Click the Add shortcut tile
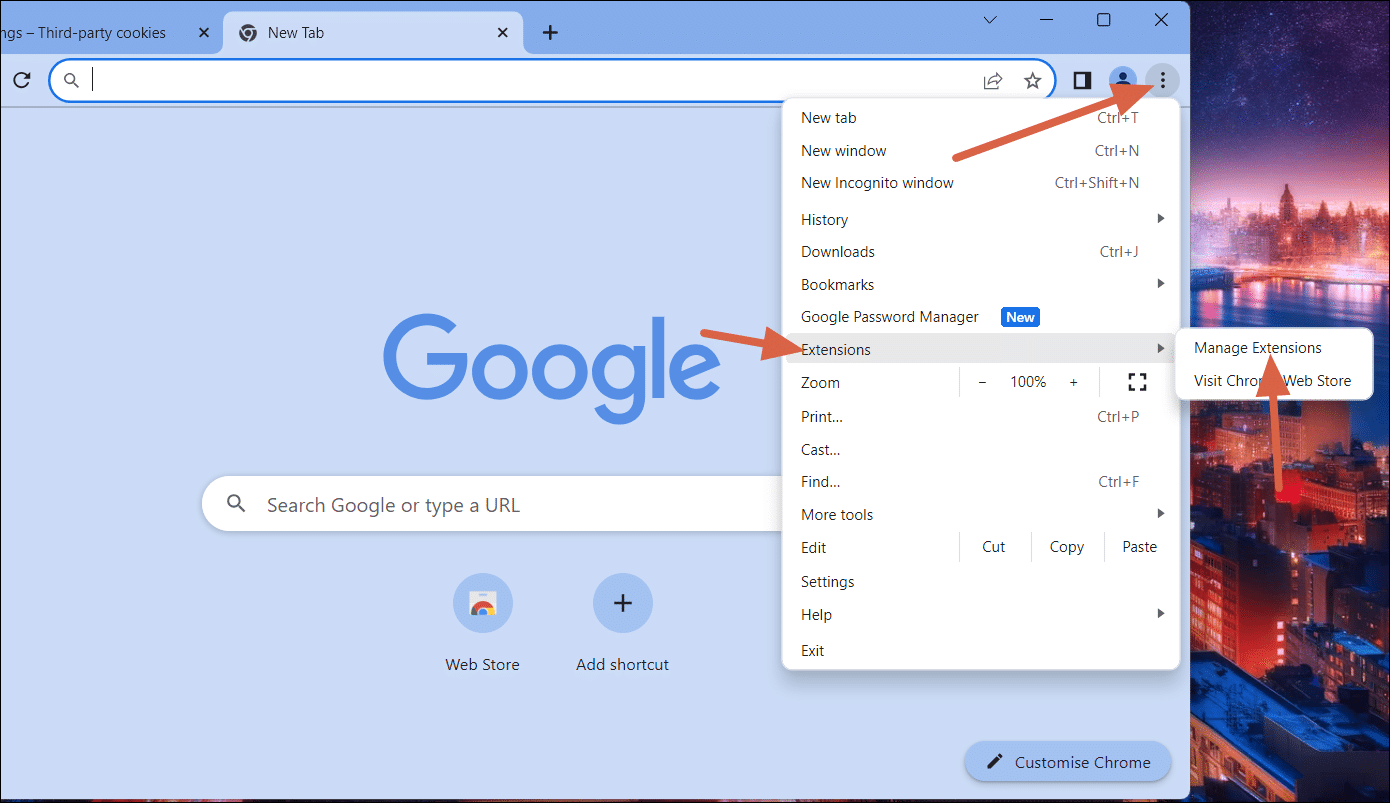Image resolution: width=1390 pixels, height=803 pixels. point(622,603)
